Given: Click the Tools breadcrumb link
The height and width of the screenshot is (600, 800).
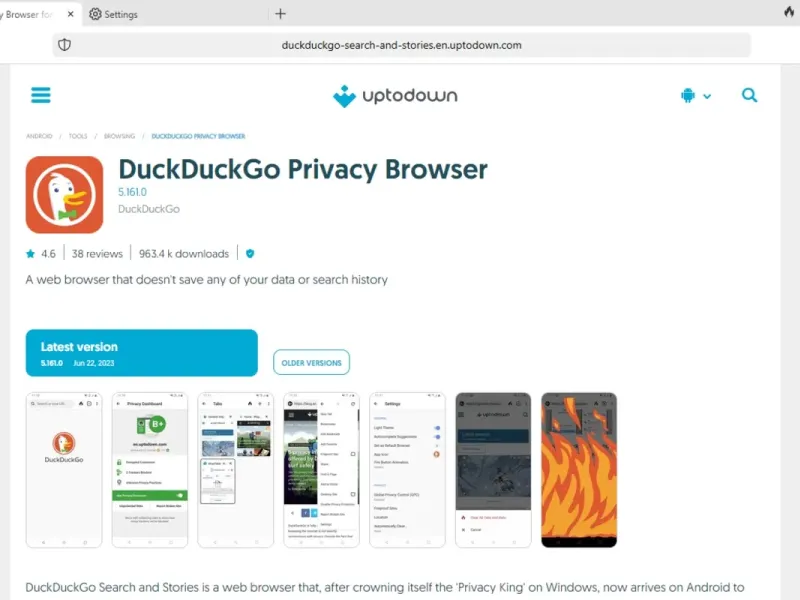Looking at the screenshot, I should click(x=78, y=136).
